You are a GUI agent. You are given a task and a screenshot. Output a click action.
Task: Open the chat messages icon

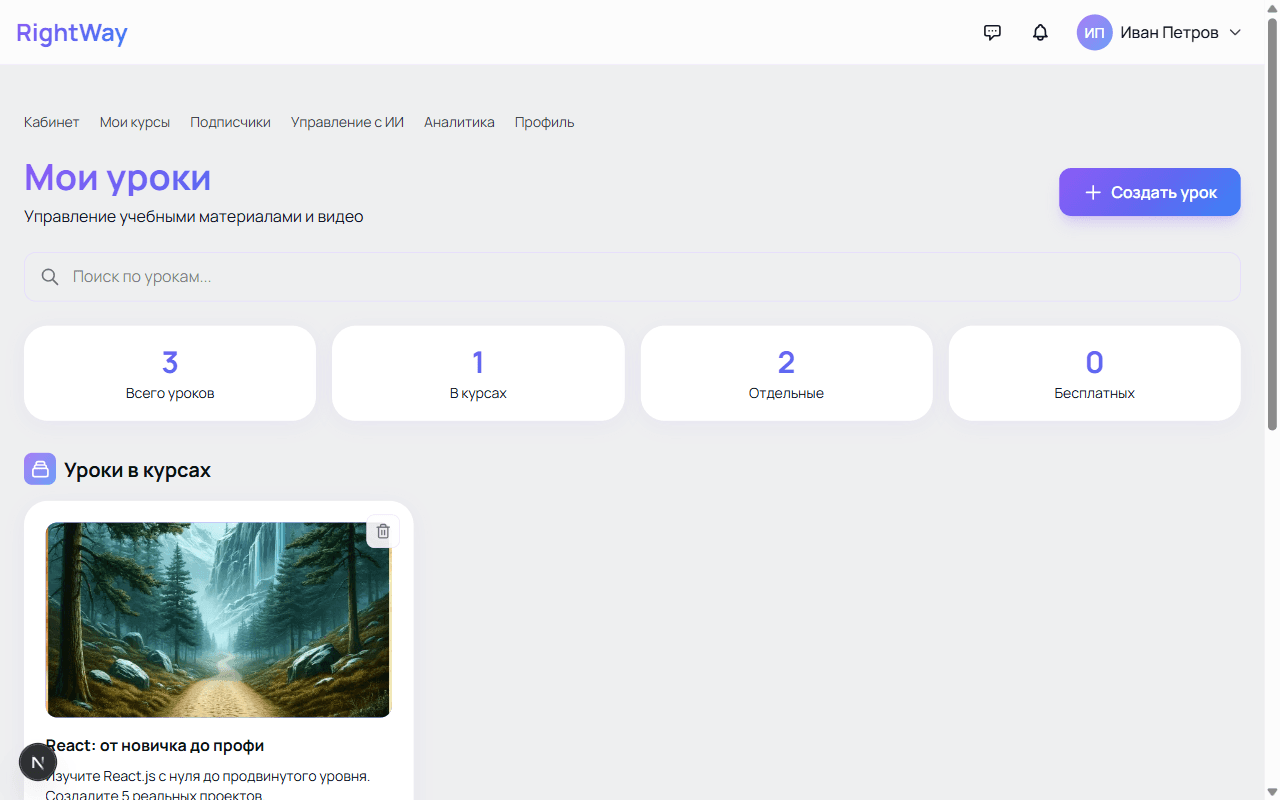(x=992, y=32)
